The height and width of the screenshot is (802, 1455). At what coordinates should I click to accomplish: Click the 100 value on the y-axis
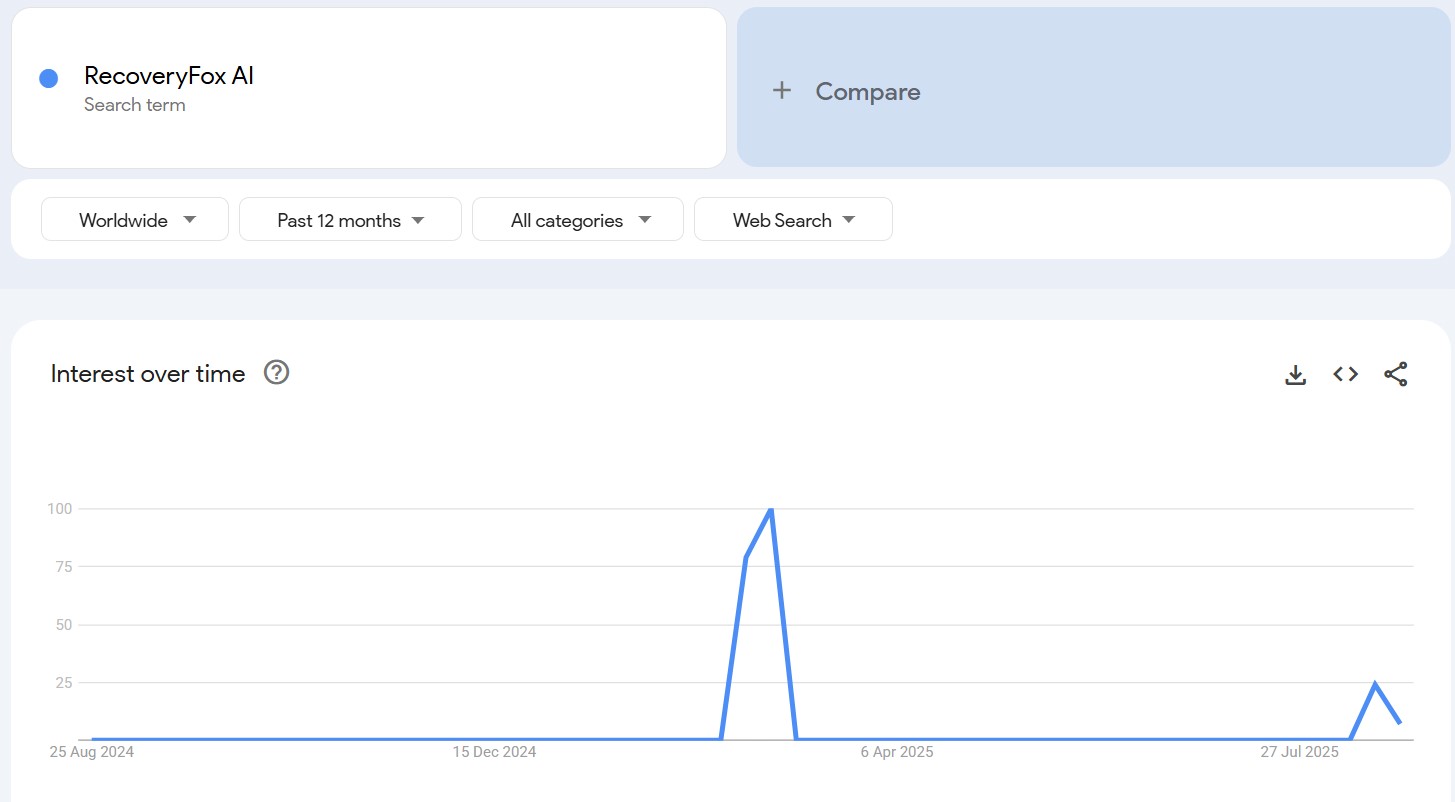tap(60, 509)
